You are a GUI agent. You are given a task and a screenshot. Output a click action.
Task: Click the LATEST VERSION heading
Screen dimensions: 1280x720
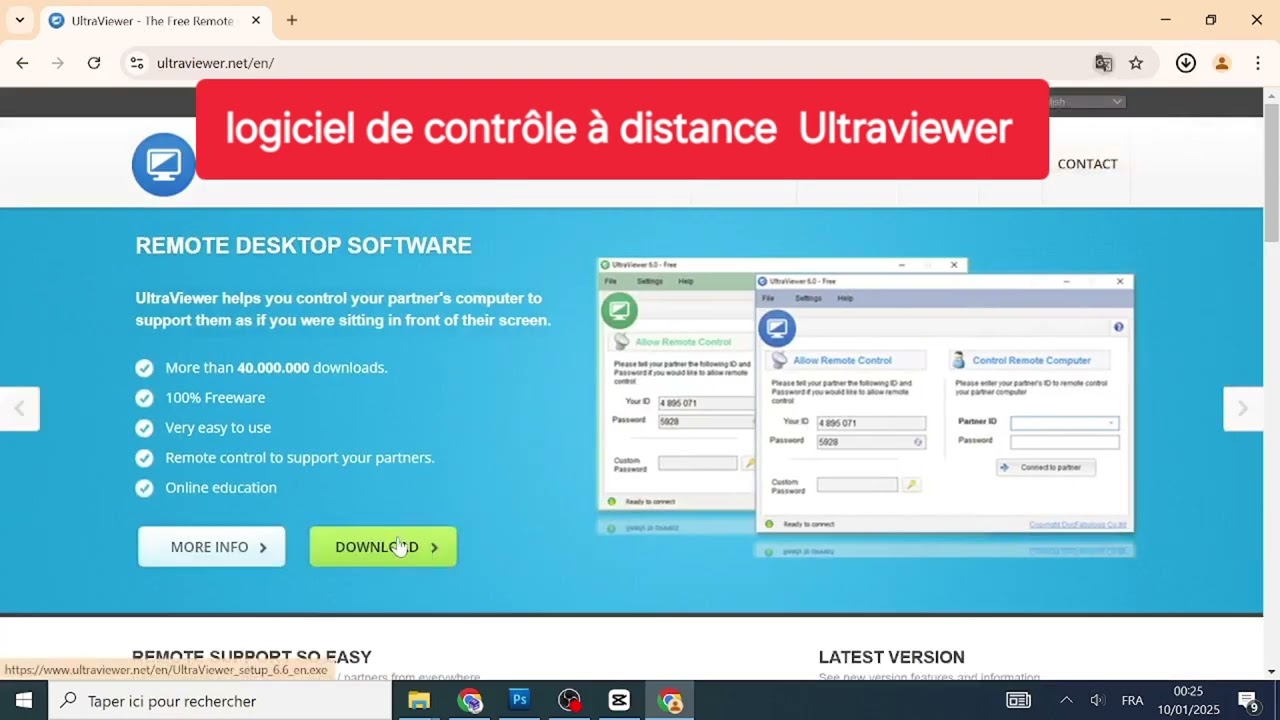(892, 657)
